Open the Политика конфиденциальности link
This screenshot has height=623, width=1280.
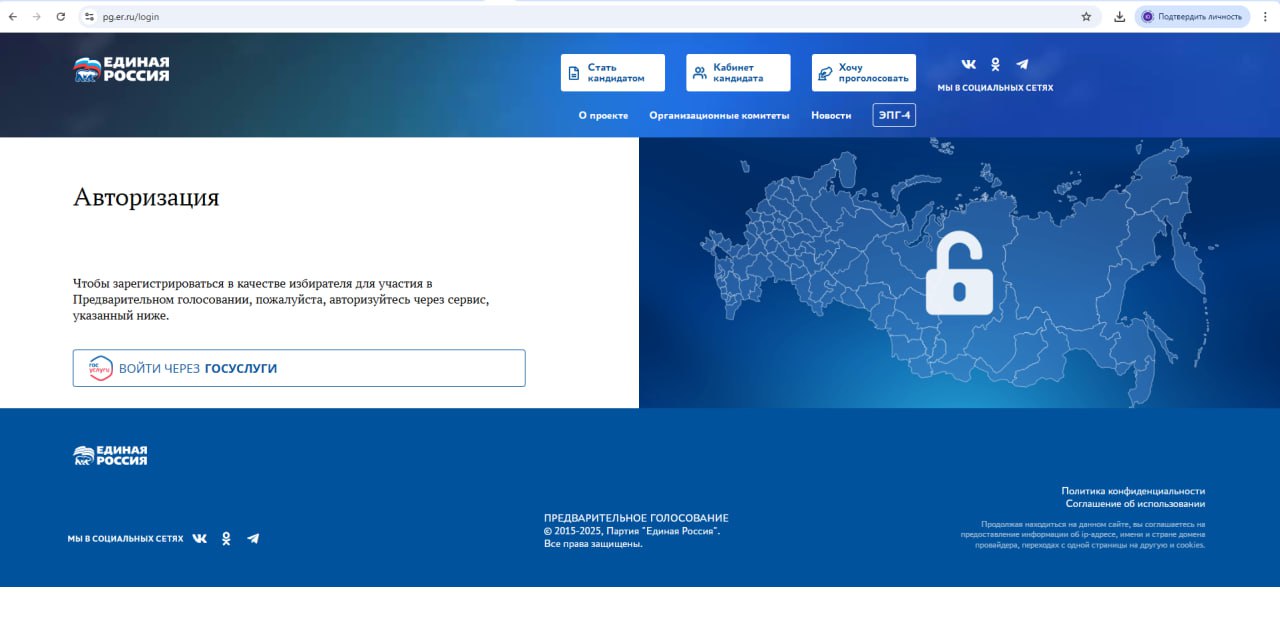[1133, 491]
